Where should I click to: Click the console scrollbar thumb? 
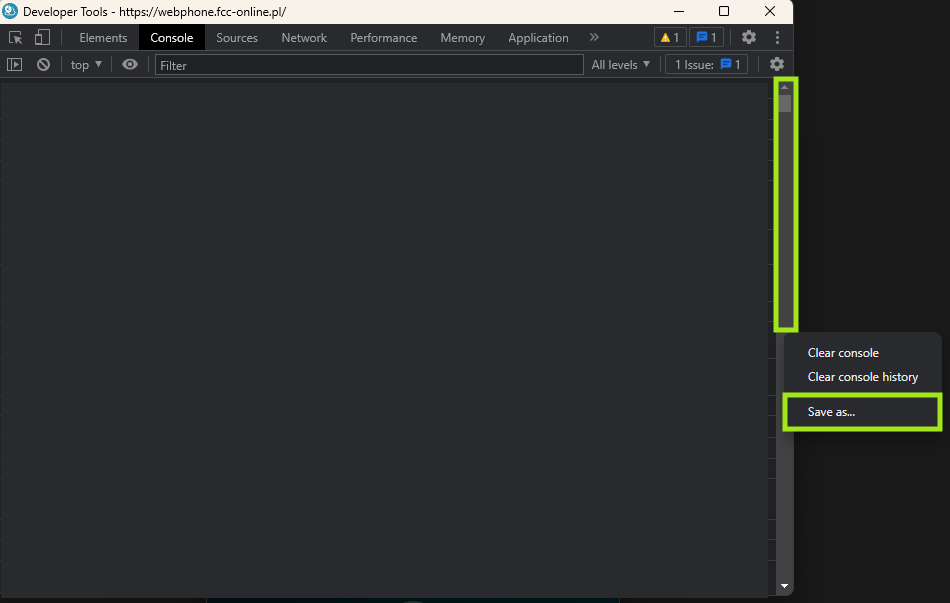coord(785,103)
